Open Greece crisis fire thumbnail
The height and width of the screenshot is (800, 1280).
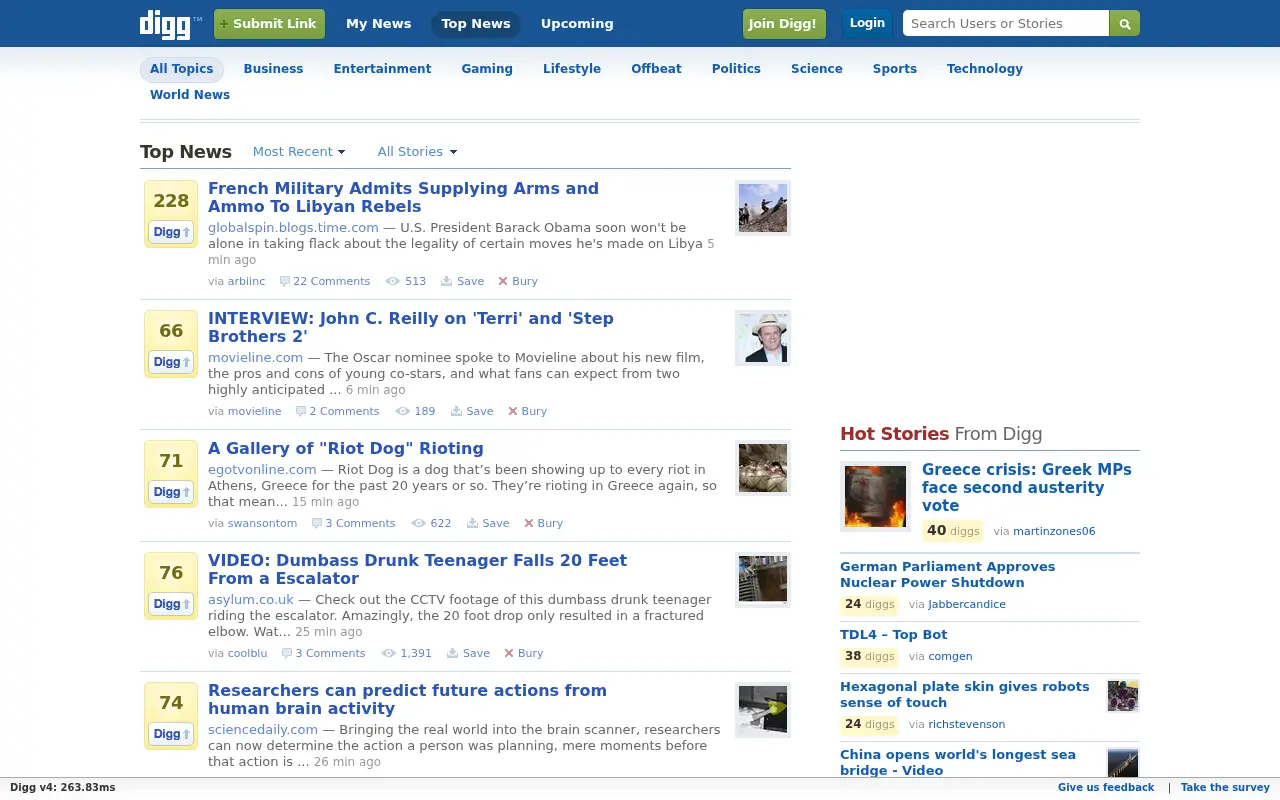coord(876,496)
